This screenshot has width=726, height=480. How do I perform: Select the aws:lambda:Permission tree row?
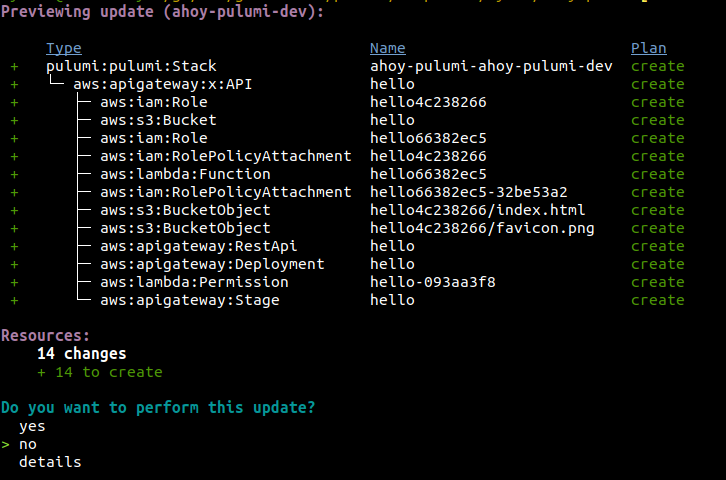pyautogui.click(x=194, y=282)
